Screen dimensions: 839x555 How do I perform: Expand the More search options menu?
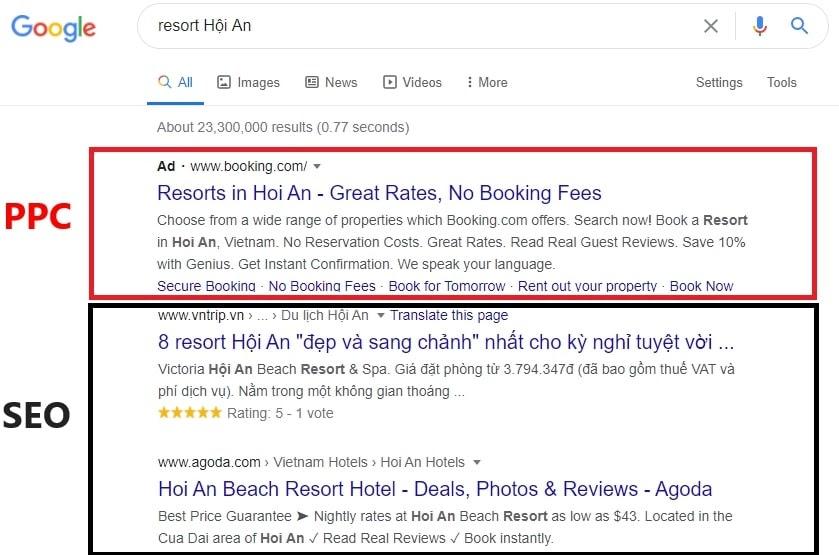[487, 82]
